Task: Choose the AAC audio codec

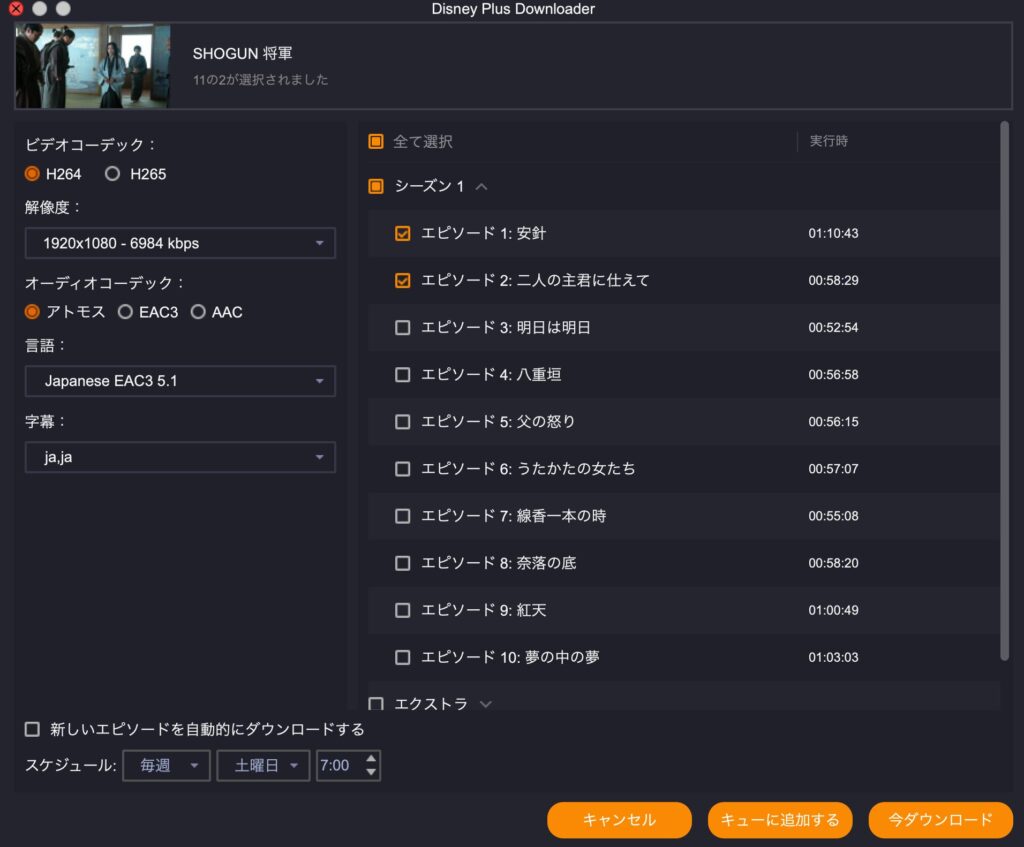Action: [198, 312]
